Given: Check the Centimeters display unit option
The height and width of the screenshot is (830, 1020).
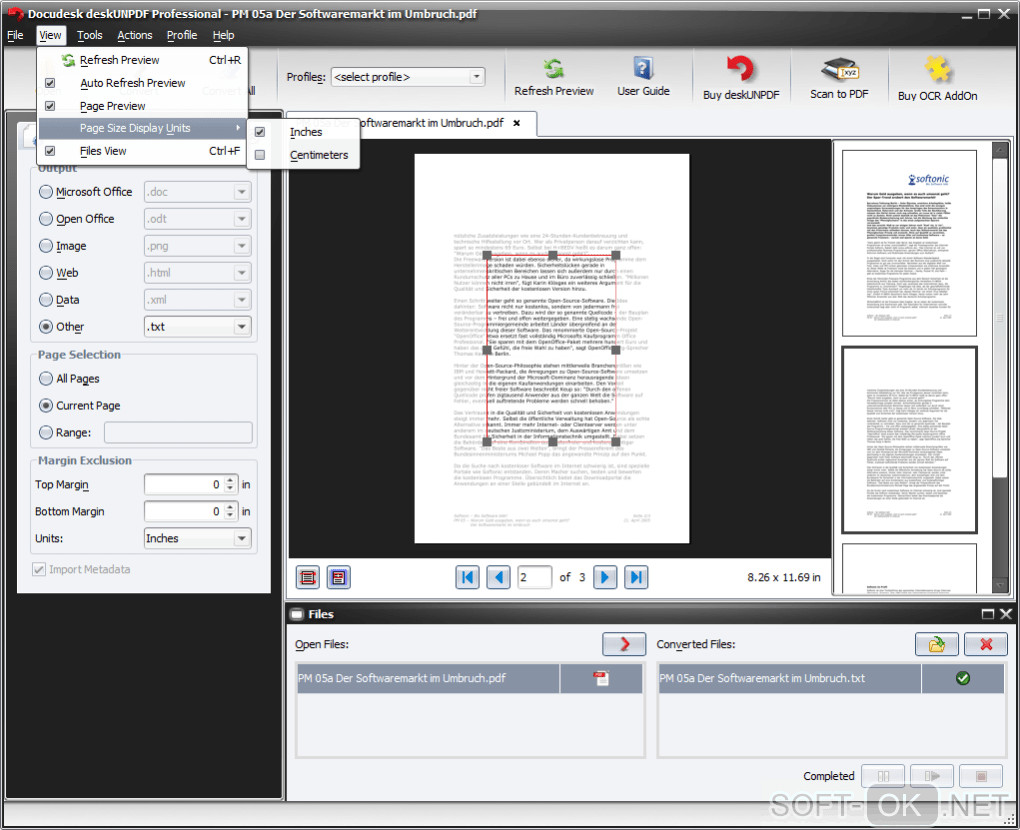Looking at the screenshot, I should click(x=260, y=155).
